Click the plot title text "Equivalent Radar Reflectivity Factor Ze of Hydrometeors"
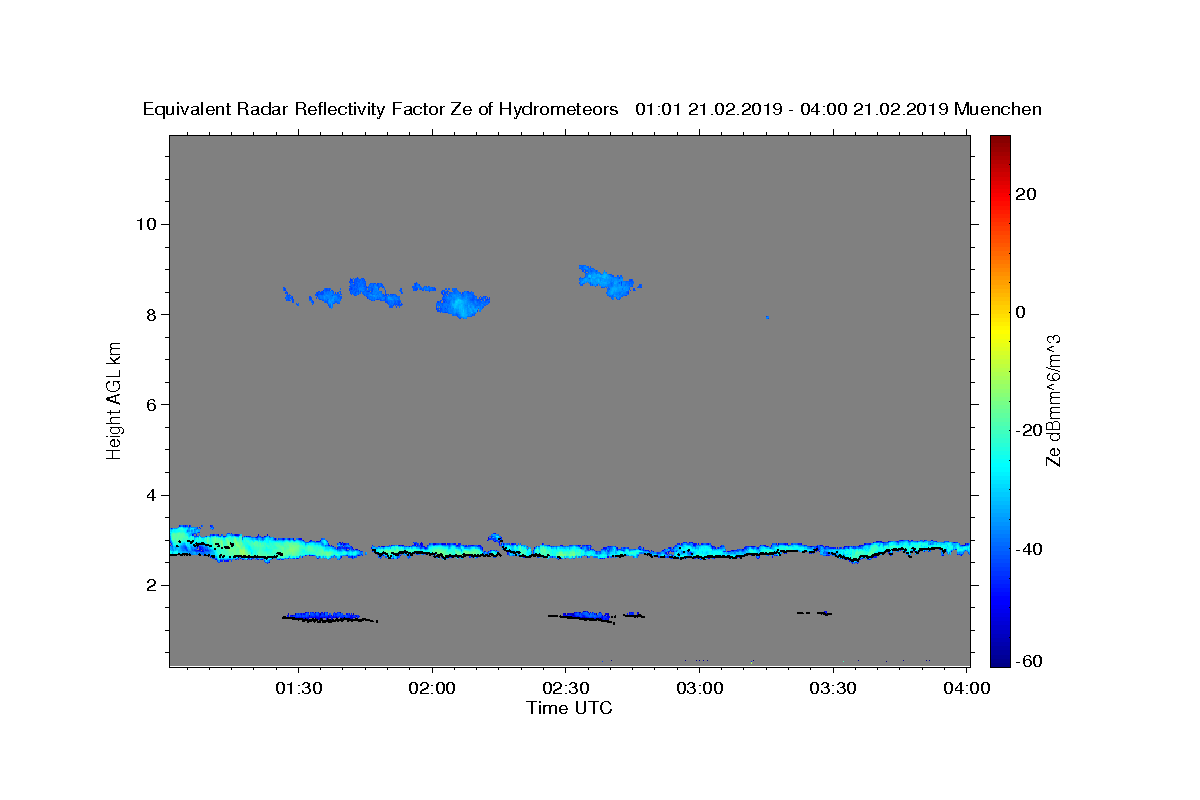The height and width of the screenshot is (800, 1200). point(381,110)
